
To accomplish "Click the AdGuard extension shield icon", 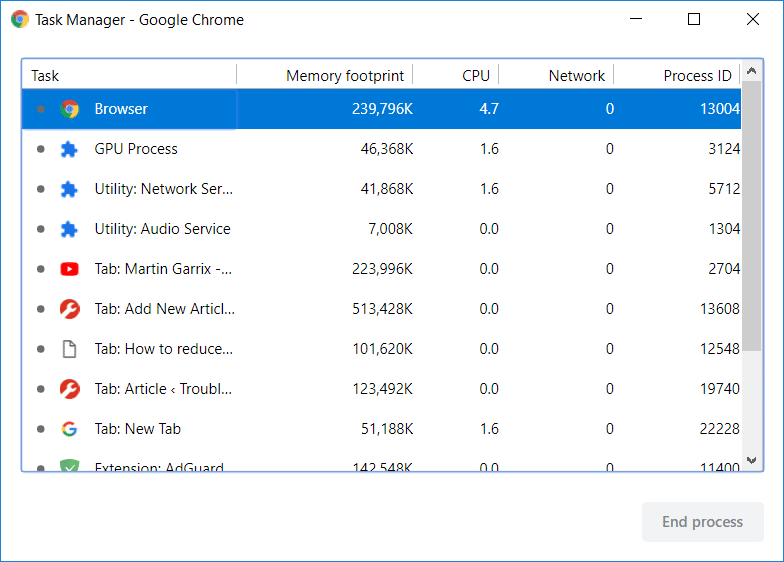I will [x=69, y=466].
